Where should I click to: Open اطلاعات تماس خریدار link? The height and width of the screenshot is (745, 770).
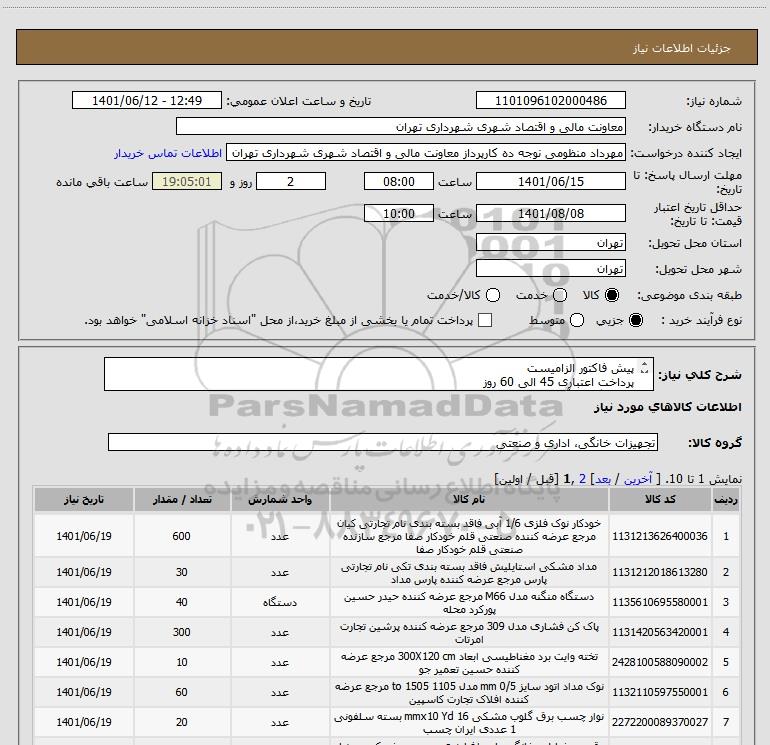pyautogui.click(x=168, y=153)
